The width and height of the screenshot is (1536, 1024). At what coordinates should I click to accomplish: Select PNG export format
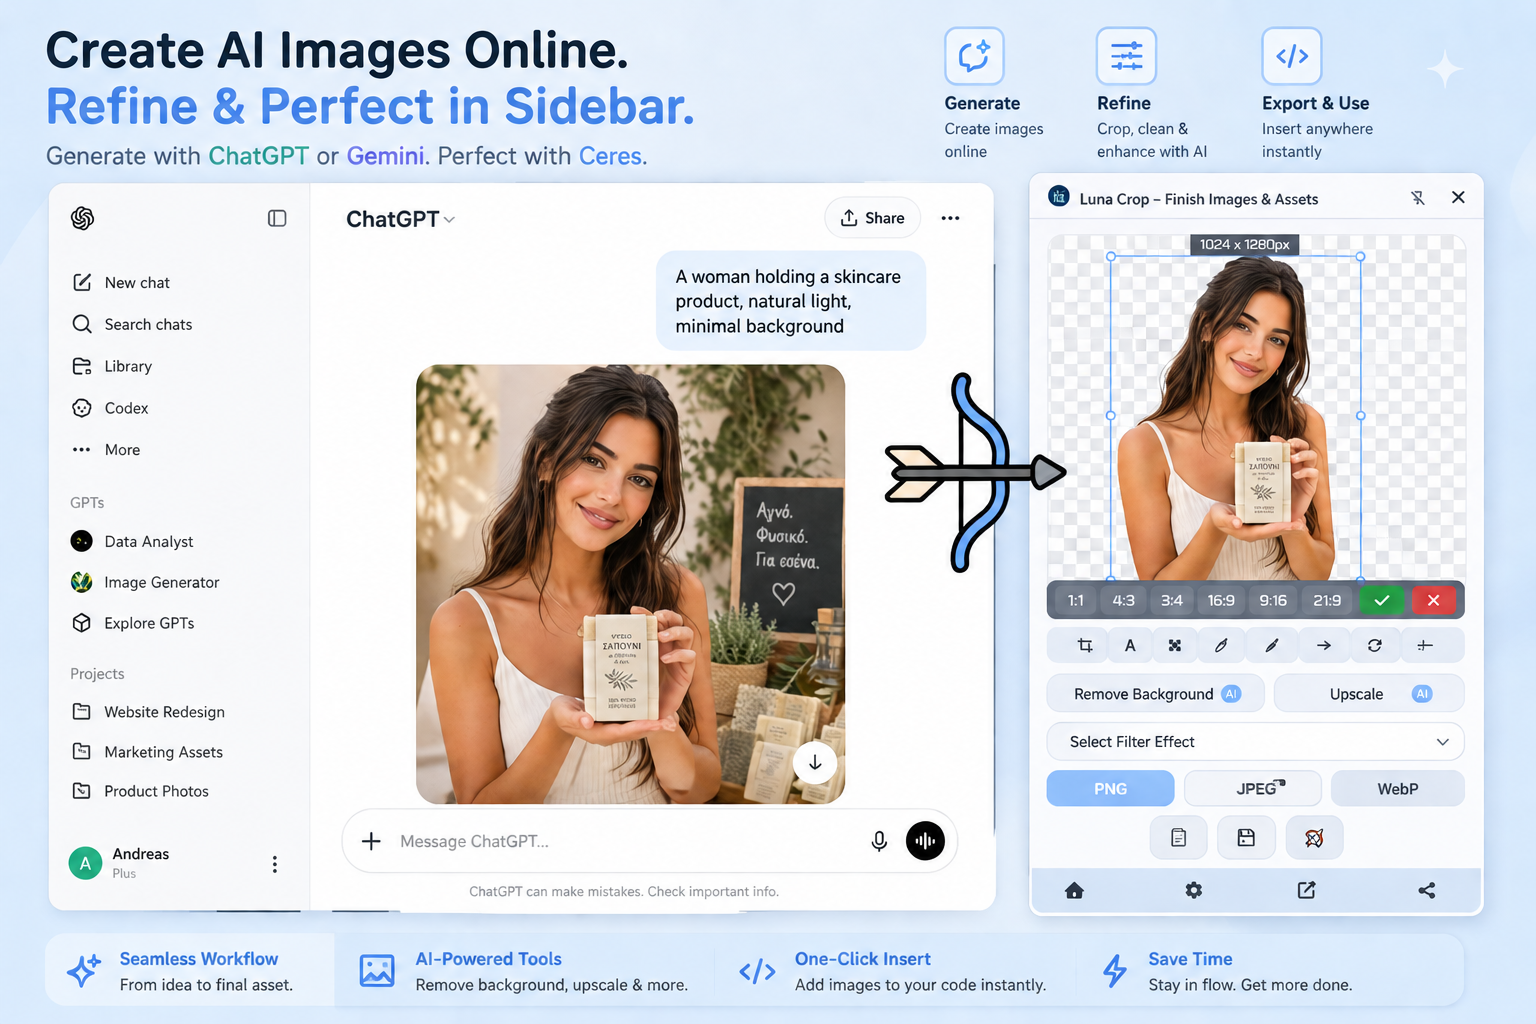click(1110, 789)
